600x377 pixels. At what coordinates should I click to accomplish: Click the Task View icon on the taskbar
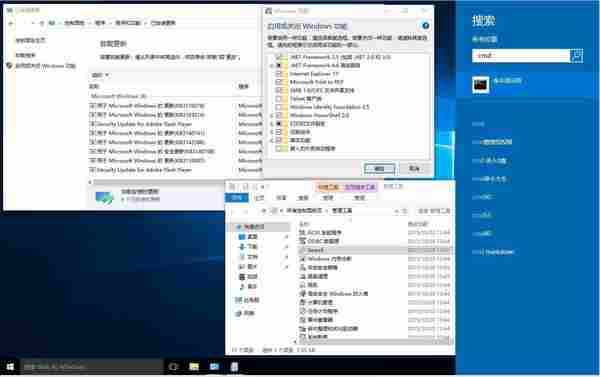pos(173,367)
